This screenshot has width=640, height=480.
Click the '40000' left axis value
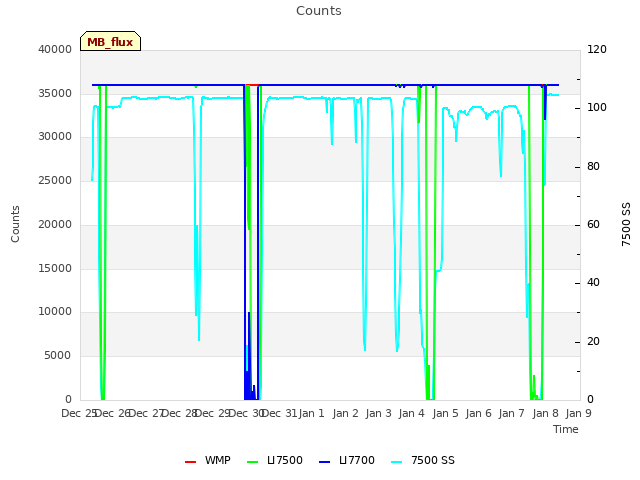[x=55, y=49]
